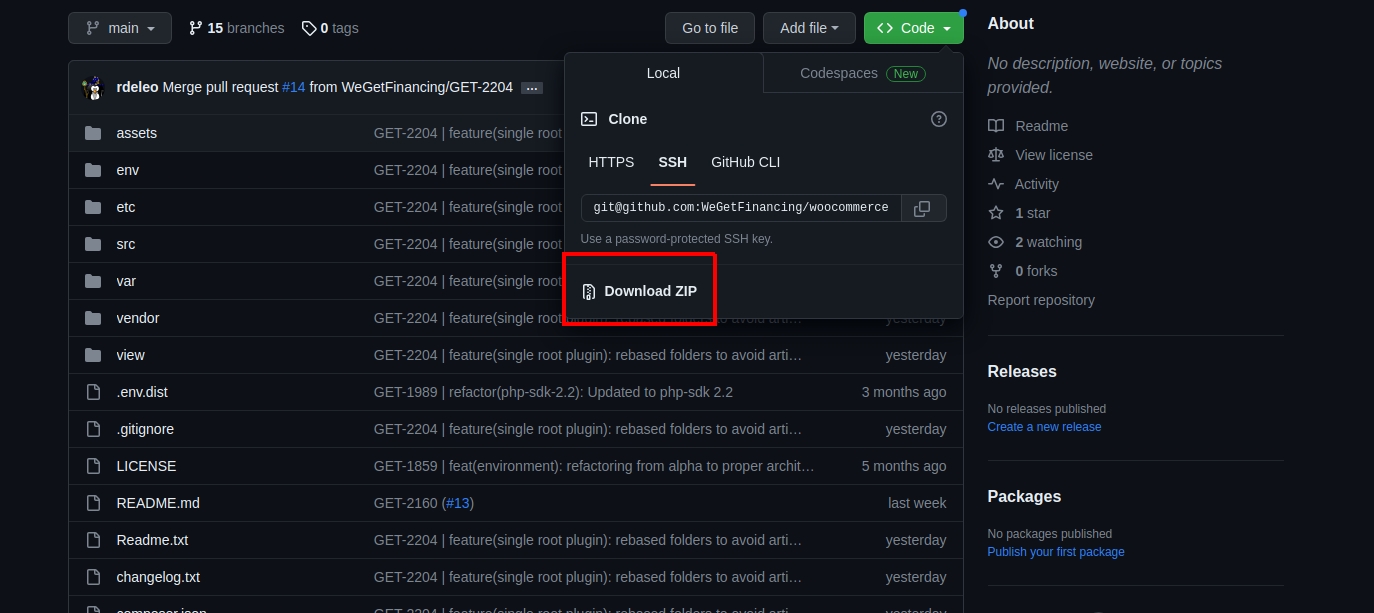Image resolution: width=1374 pixels, height=613 pixels.
Task: Switch to the Codespaces tab
Action: click(863, 73)
